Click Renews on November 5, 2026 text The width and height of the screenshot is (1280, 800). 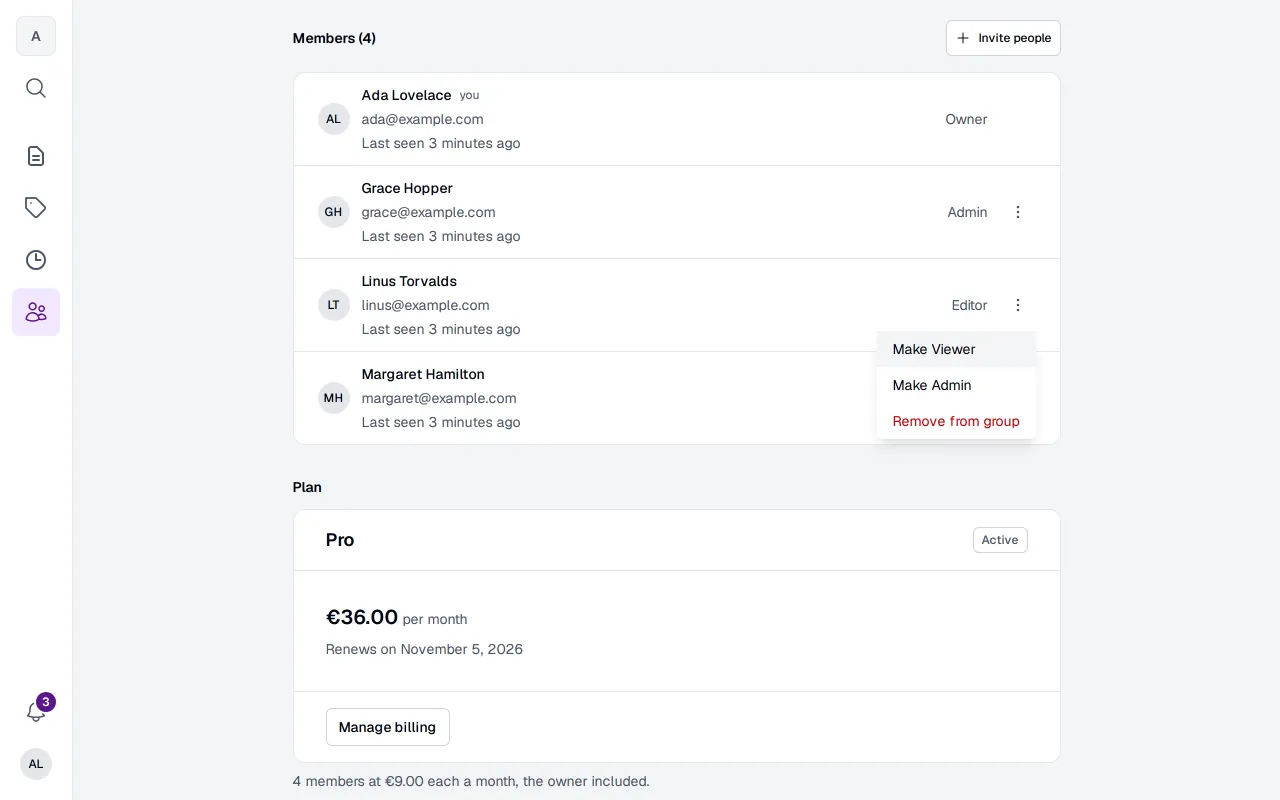pyautogui.click(x=424, y=649)
